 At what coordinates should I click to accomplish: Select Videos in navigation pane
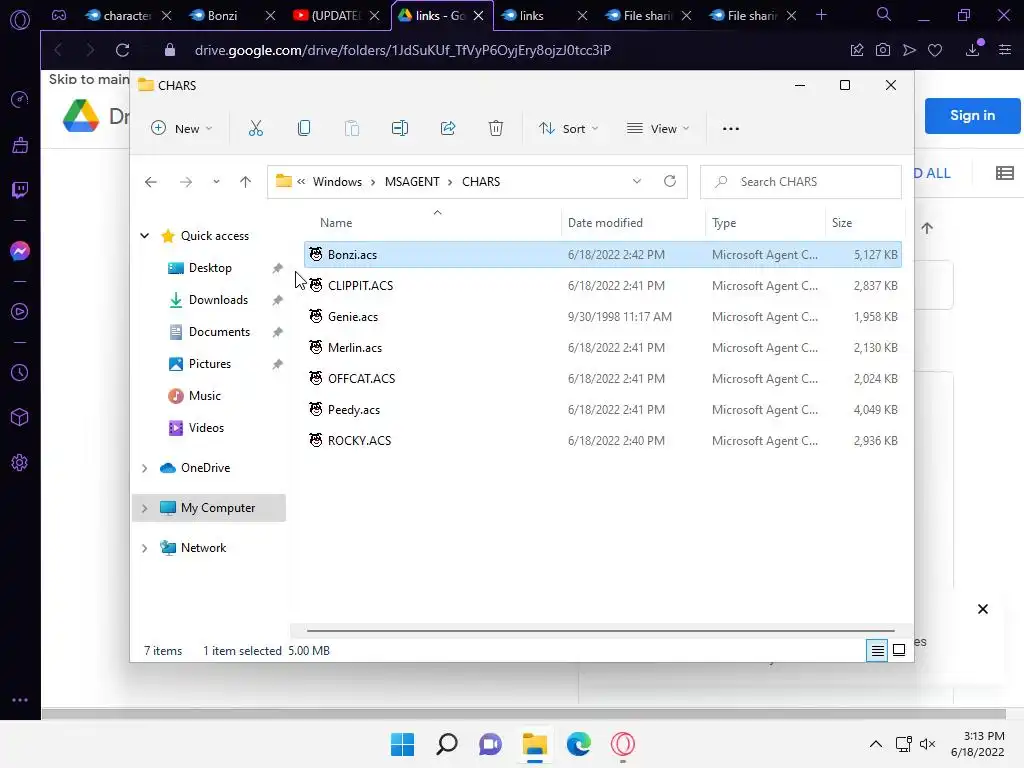pos(206,428)
